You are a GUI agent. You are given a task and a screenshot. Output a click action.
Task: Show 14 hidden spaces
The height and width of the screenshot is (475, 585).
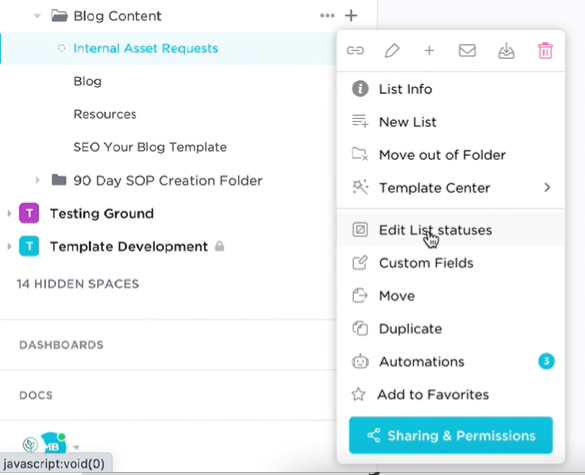point(78,284)
